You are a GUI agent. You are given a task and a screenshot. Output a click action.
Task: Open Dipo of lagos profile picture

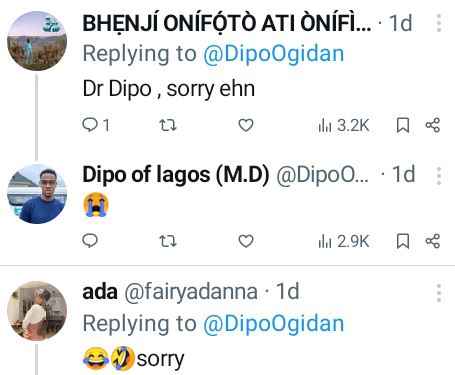(x=37, y=194)
